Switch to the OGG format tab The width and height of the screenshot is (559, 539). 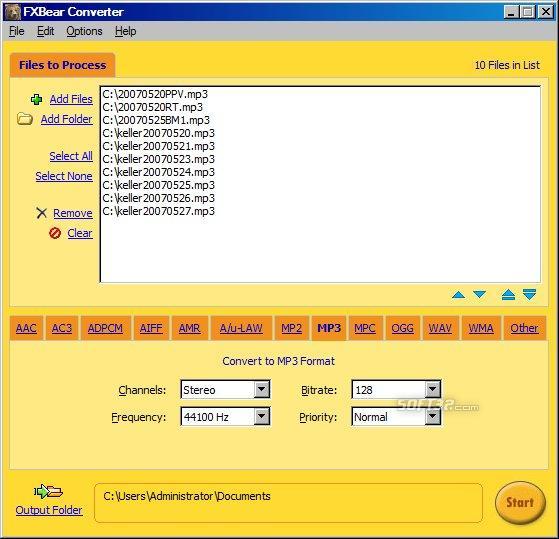tap(403, 328)
